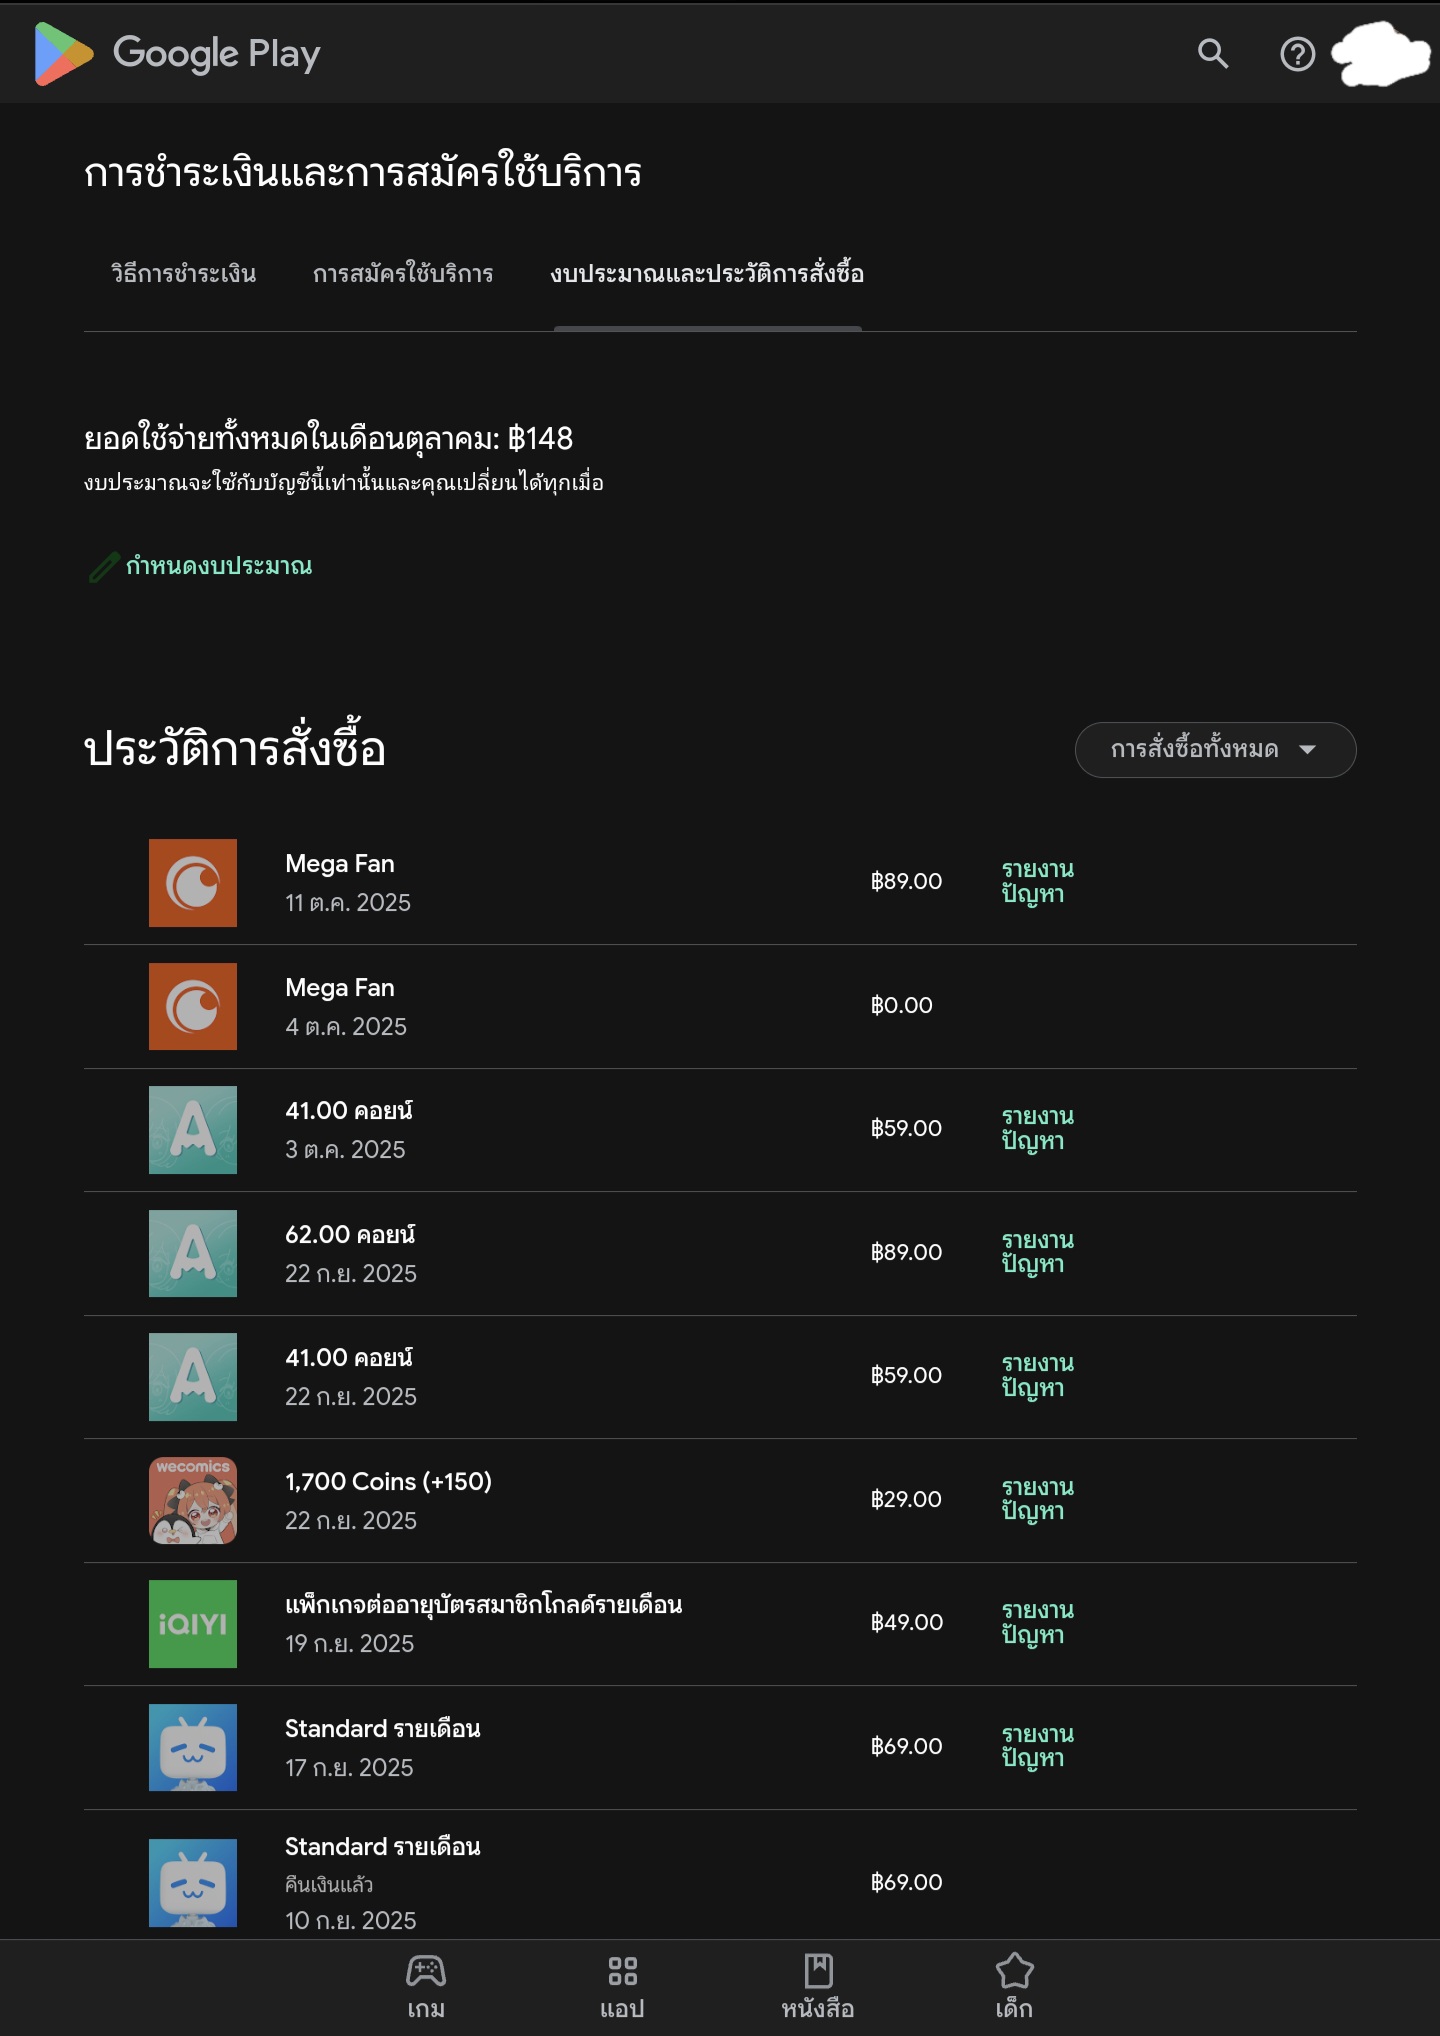Click the iQIYI app thumbnail

193,1624
